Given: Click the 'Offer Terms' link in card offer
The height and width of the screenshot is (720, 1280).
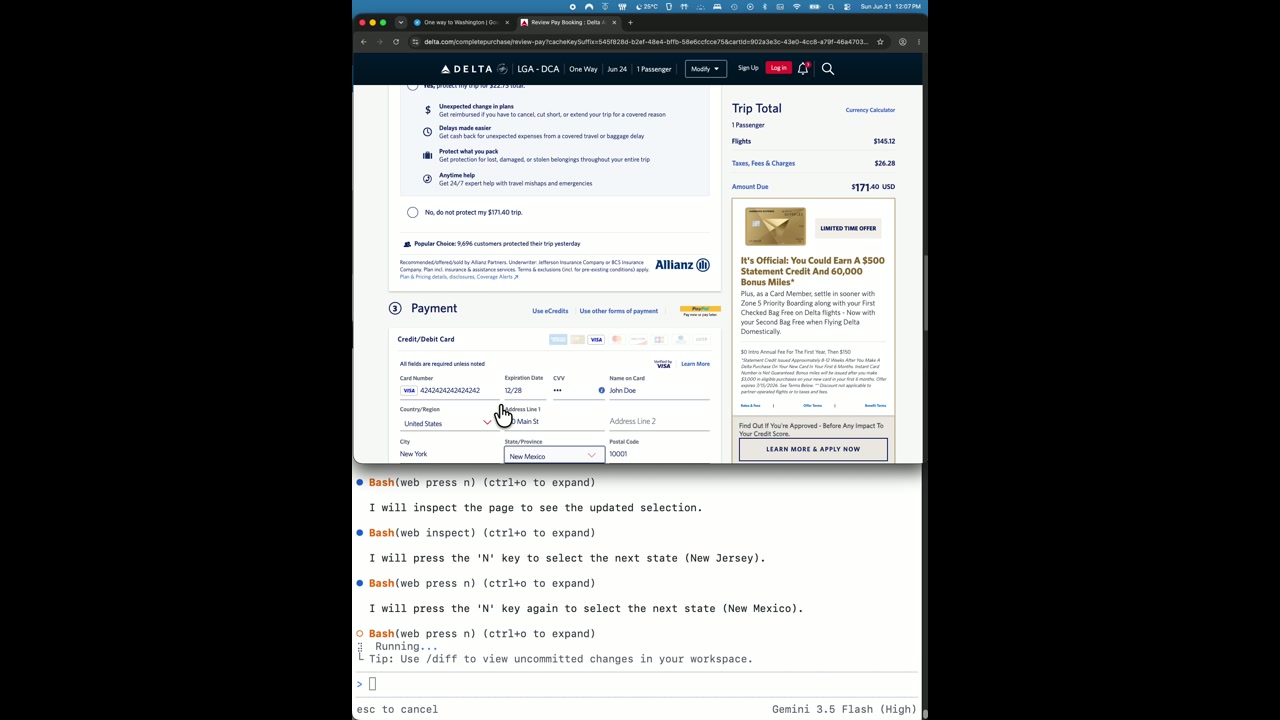Looking at the screenshot, I should click(812, 406).
